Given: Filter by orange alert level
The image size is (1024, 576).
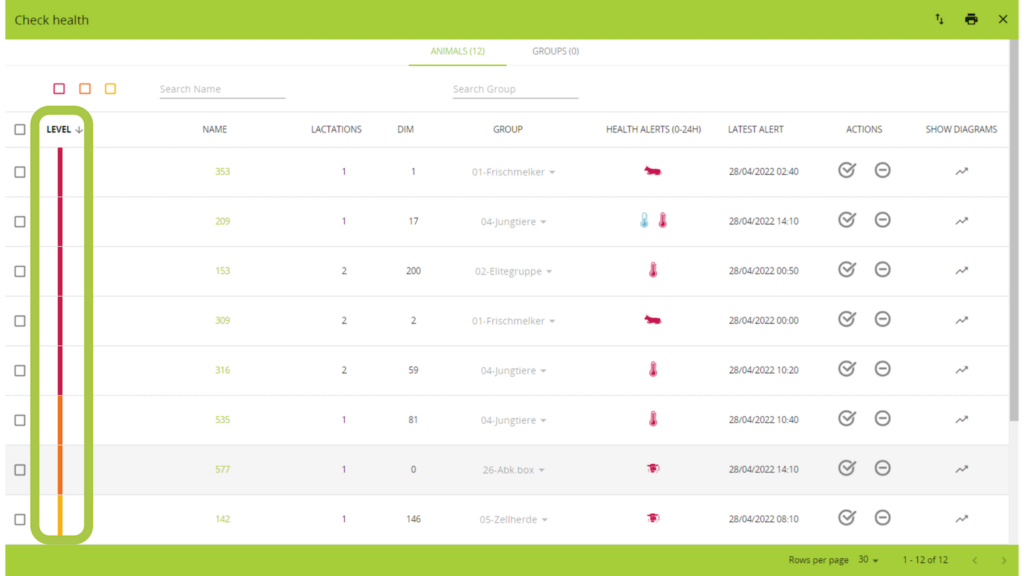Looking at the screenshot, I should point(84,88).
